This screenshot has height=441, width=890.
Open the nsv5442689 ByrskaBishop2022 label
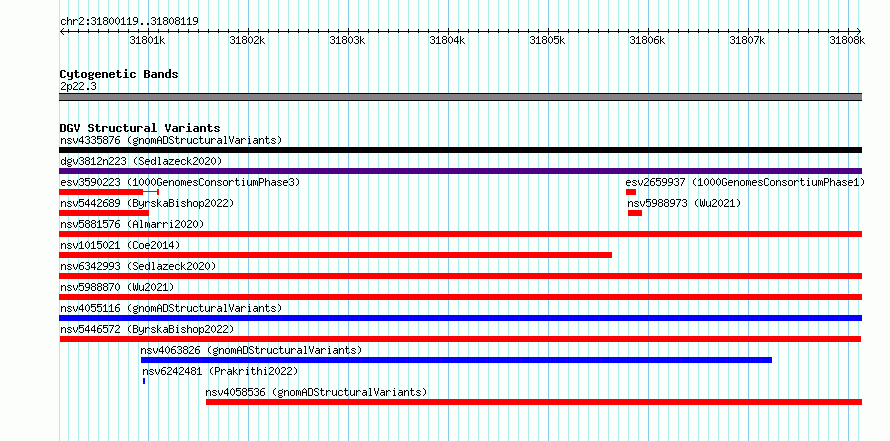[x=147, y=203]
